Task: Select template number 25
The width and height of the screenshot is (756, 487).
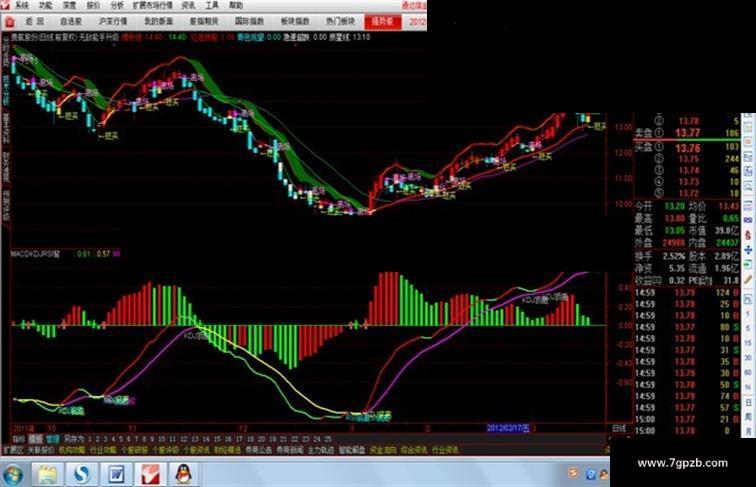Action: 328,439
